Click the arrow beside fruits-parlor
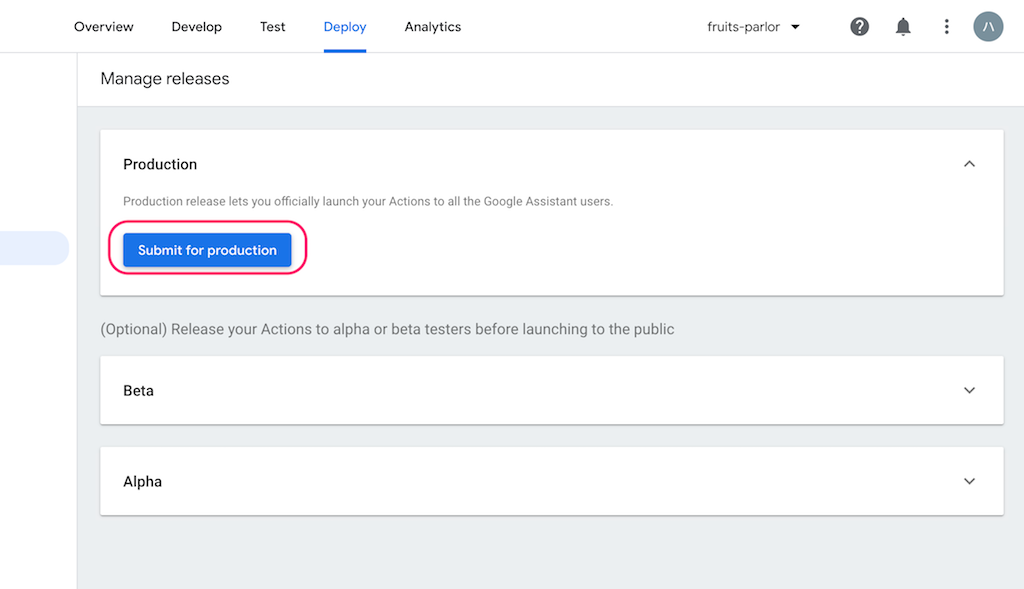The image size is (1024, 589). point(796,27)
